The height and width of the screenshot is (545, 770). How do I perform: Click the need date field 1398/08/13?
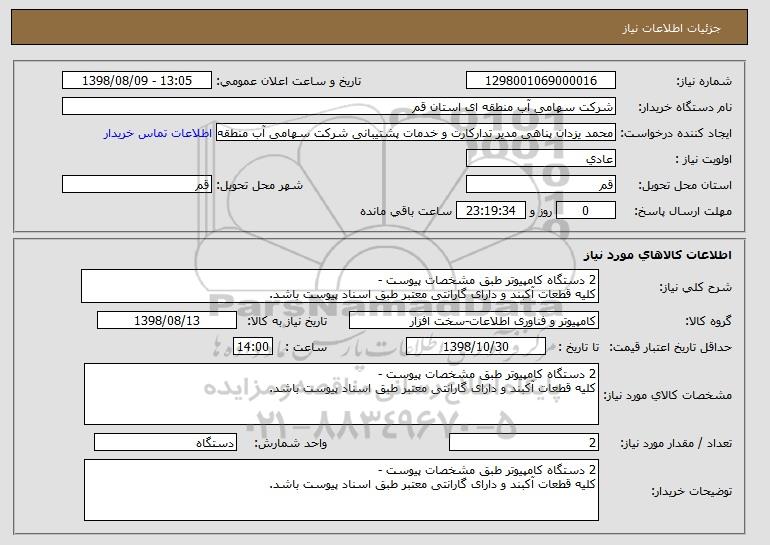coord(167,321)
